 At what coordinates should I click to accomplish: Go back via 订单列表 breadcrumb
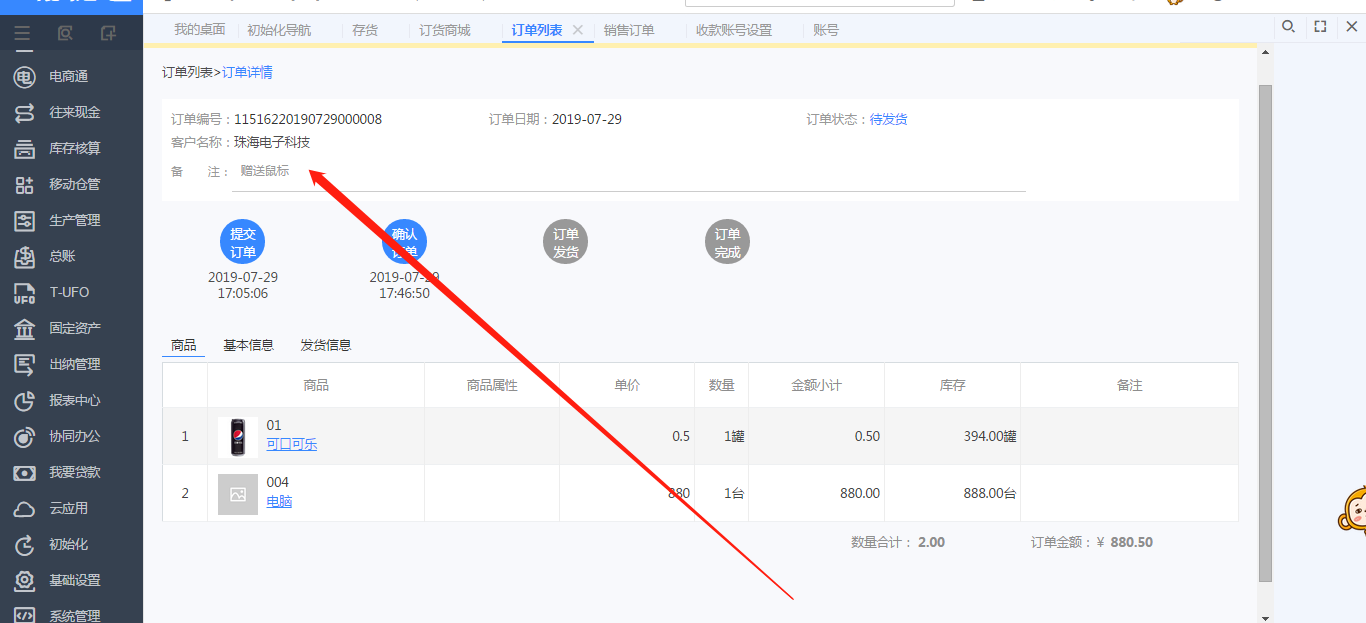pos(187,72)
